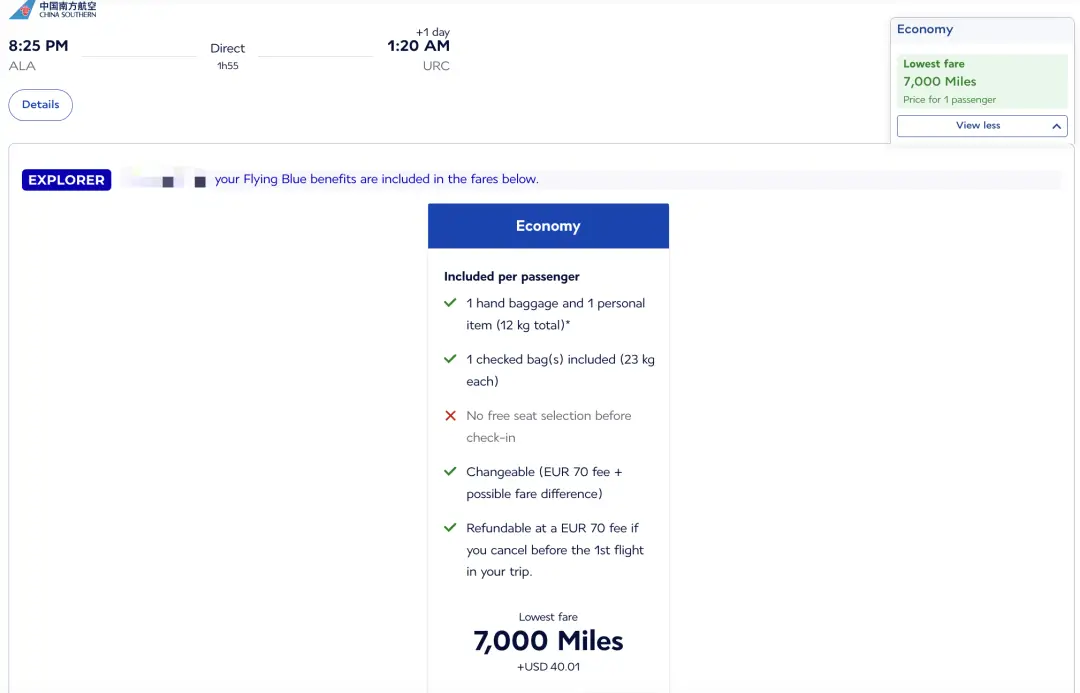Click the 8:25 PM departure time
Screen dimensions: 1080x693
[39, 46]
